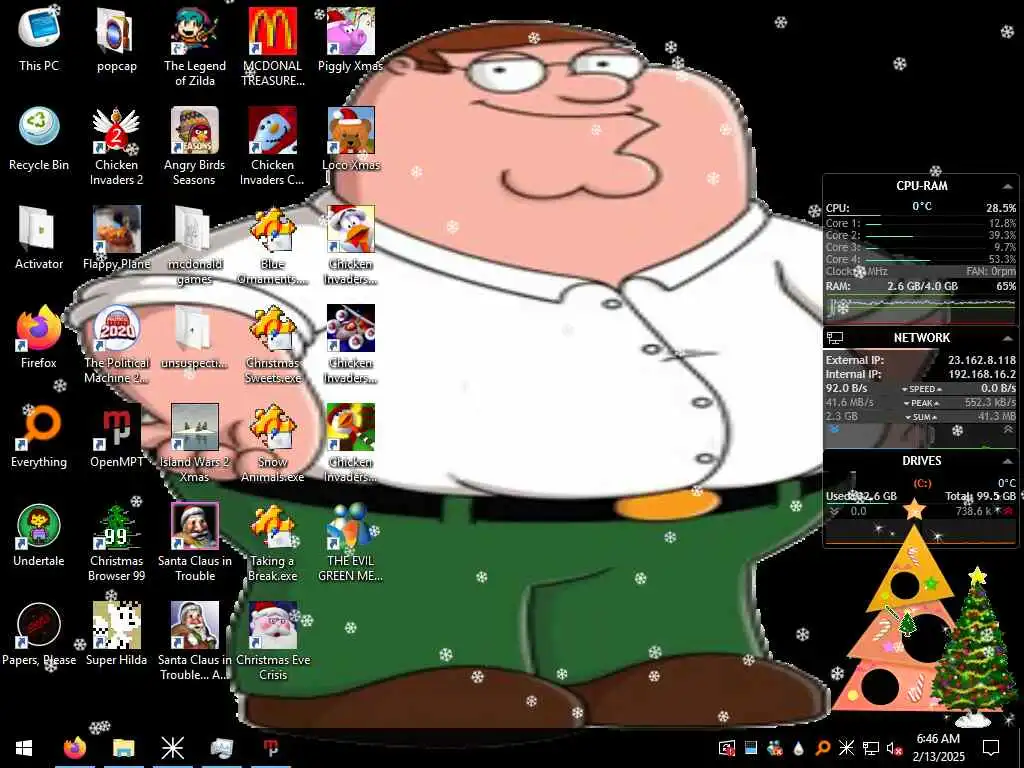This screenshot has width=1024, height=768.
Task: Click the CPU-RAM usage history graph
Action: coord(921,310)
